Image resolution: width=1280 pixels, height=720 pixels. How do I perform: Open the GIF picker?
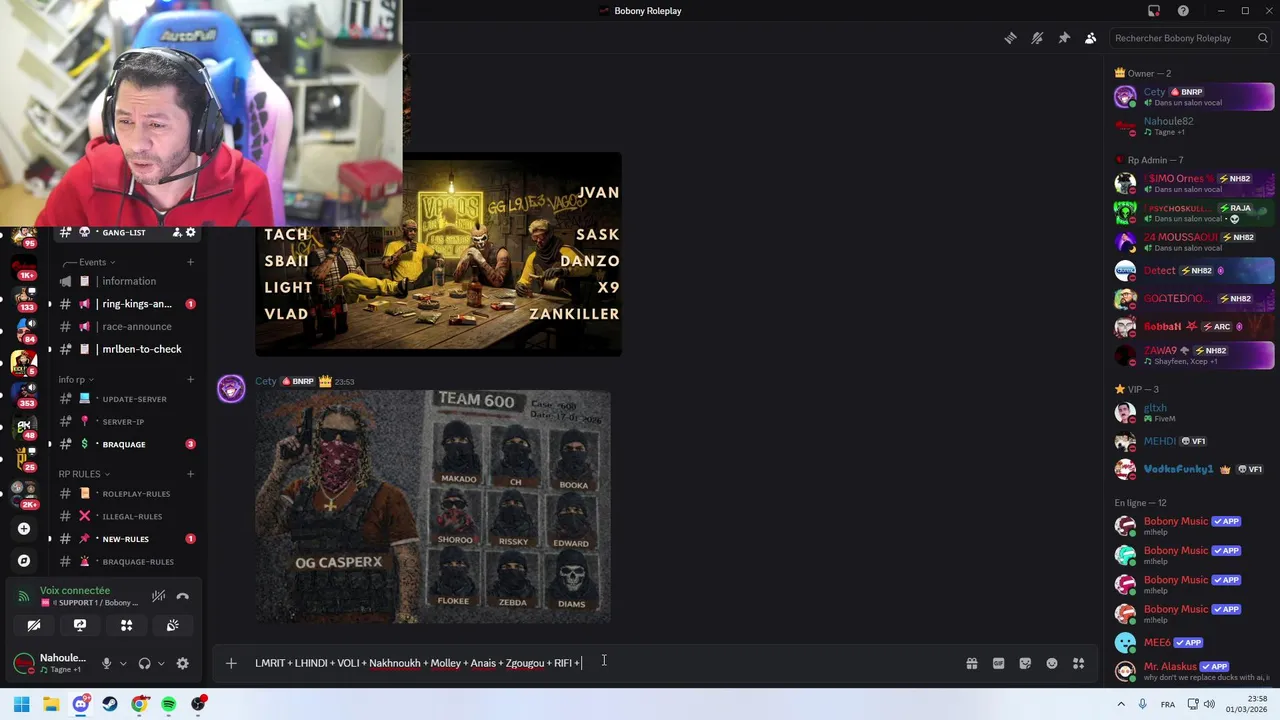point(998,663)
